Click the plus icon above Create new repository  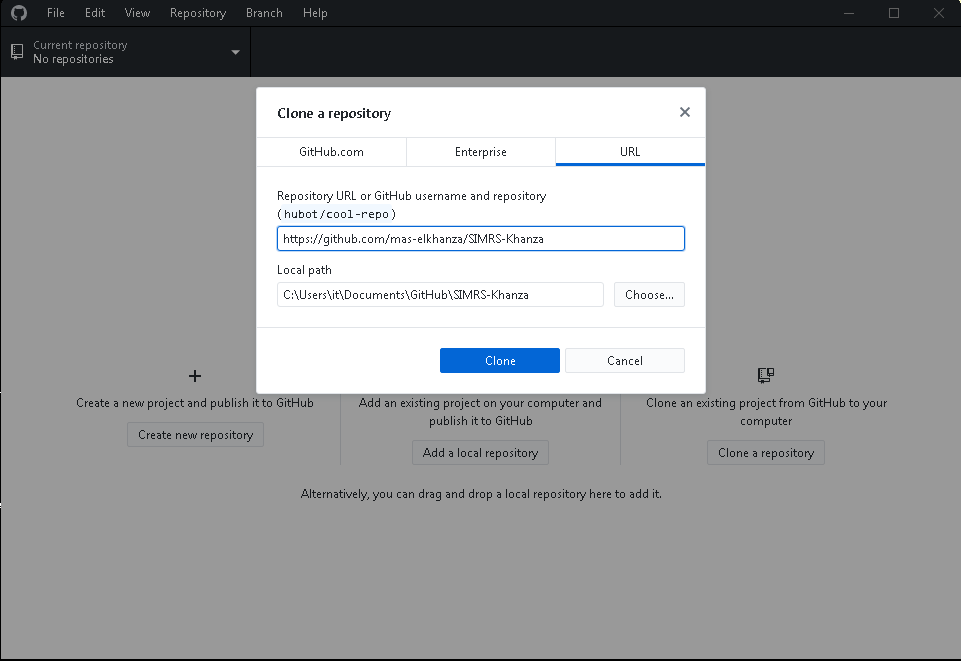(x=194, y=376)
